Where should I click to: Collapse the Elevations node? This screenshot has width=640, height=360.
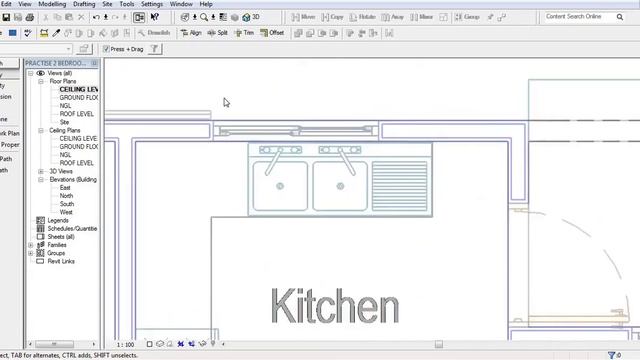click(x=41, y=180)
